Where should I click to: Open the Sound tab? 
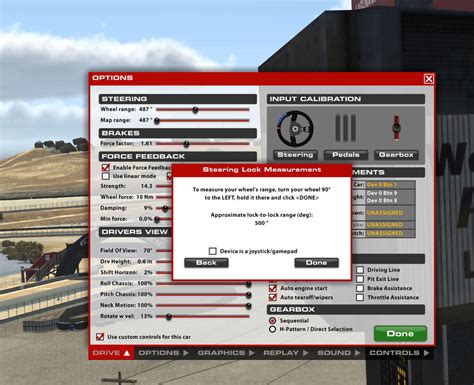(x=339, y=353)
